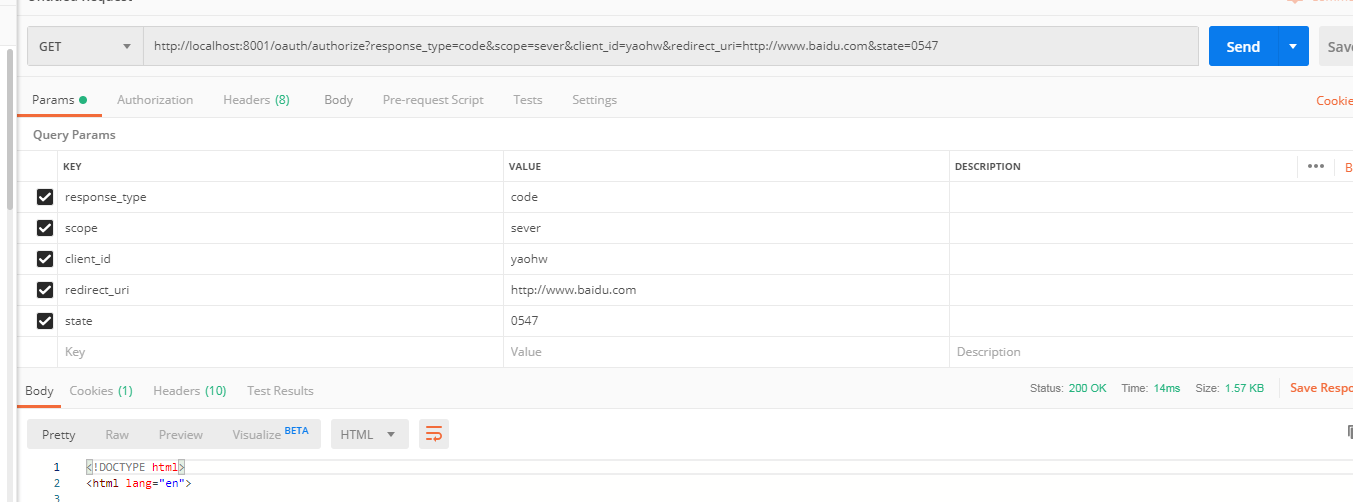Click the Size 1.57 KB indicator
1353x502 pixels.
1229,388
